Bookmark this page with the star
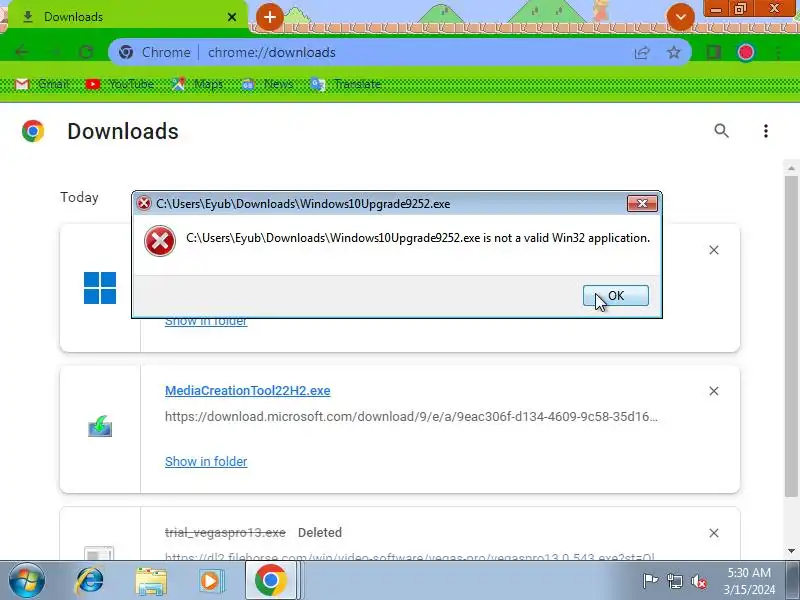This screenshot has height=600, width=800. [673, 52]
